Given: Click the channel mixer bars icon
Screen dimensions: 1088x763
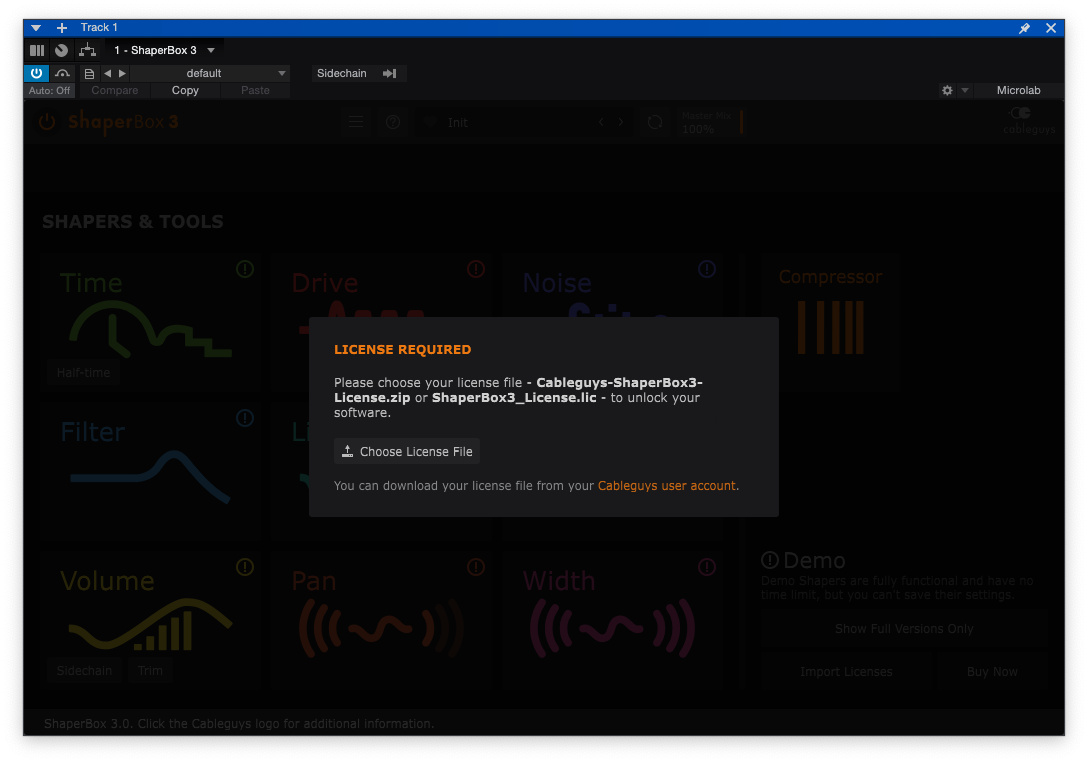Looking at the screenshot, I should [x=37, y=50].
